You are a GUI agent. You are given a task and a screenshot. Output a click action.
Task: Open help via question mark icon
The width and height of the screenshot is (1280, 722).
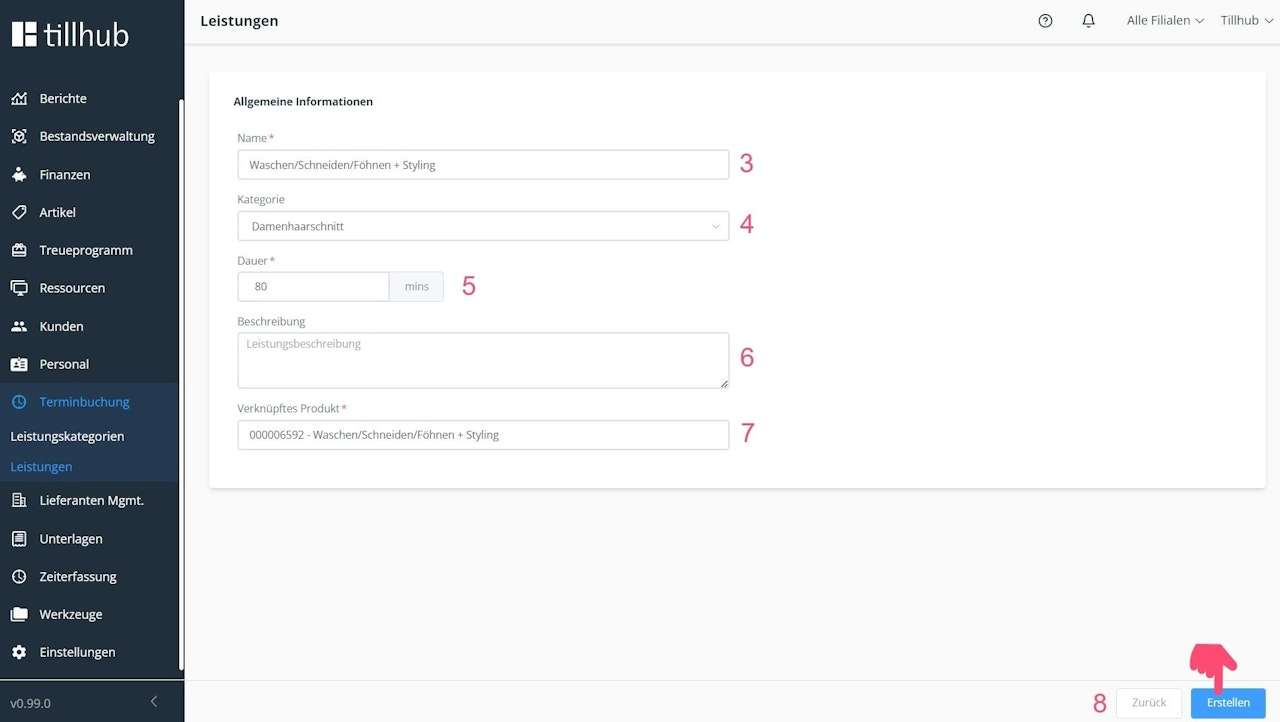click(1045, 20)
